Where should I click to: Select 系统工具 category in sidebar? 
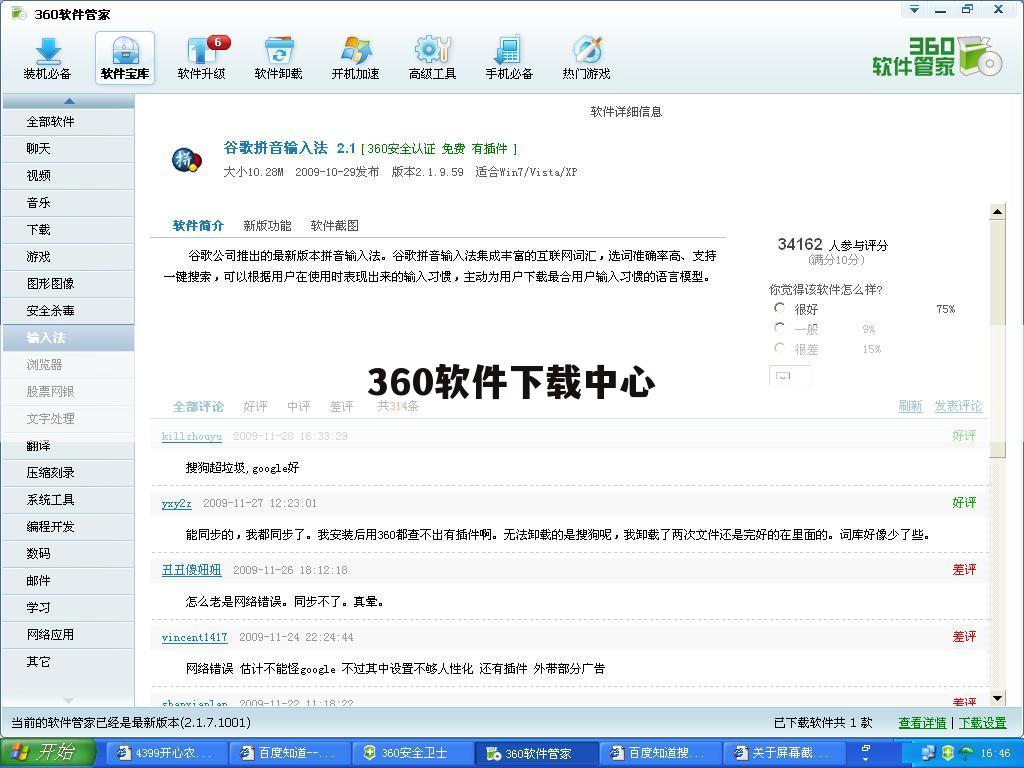69,500
